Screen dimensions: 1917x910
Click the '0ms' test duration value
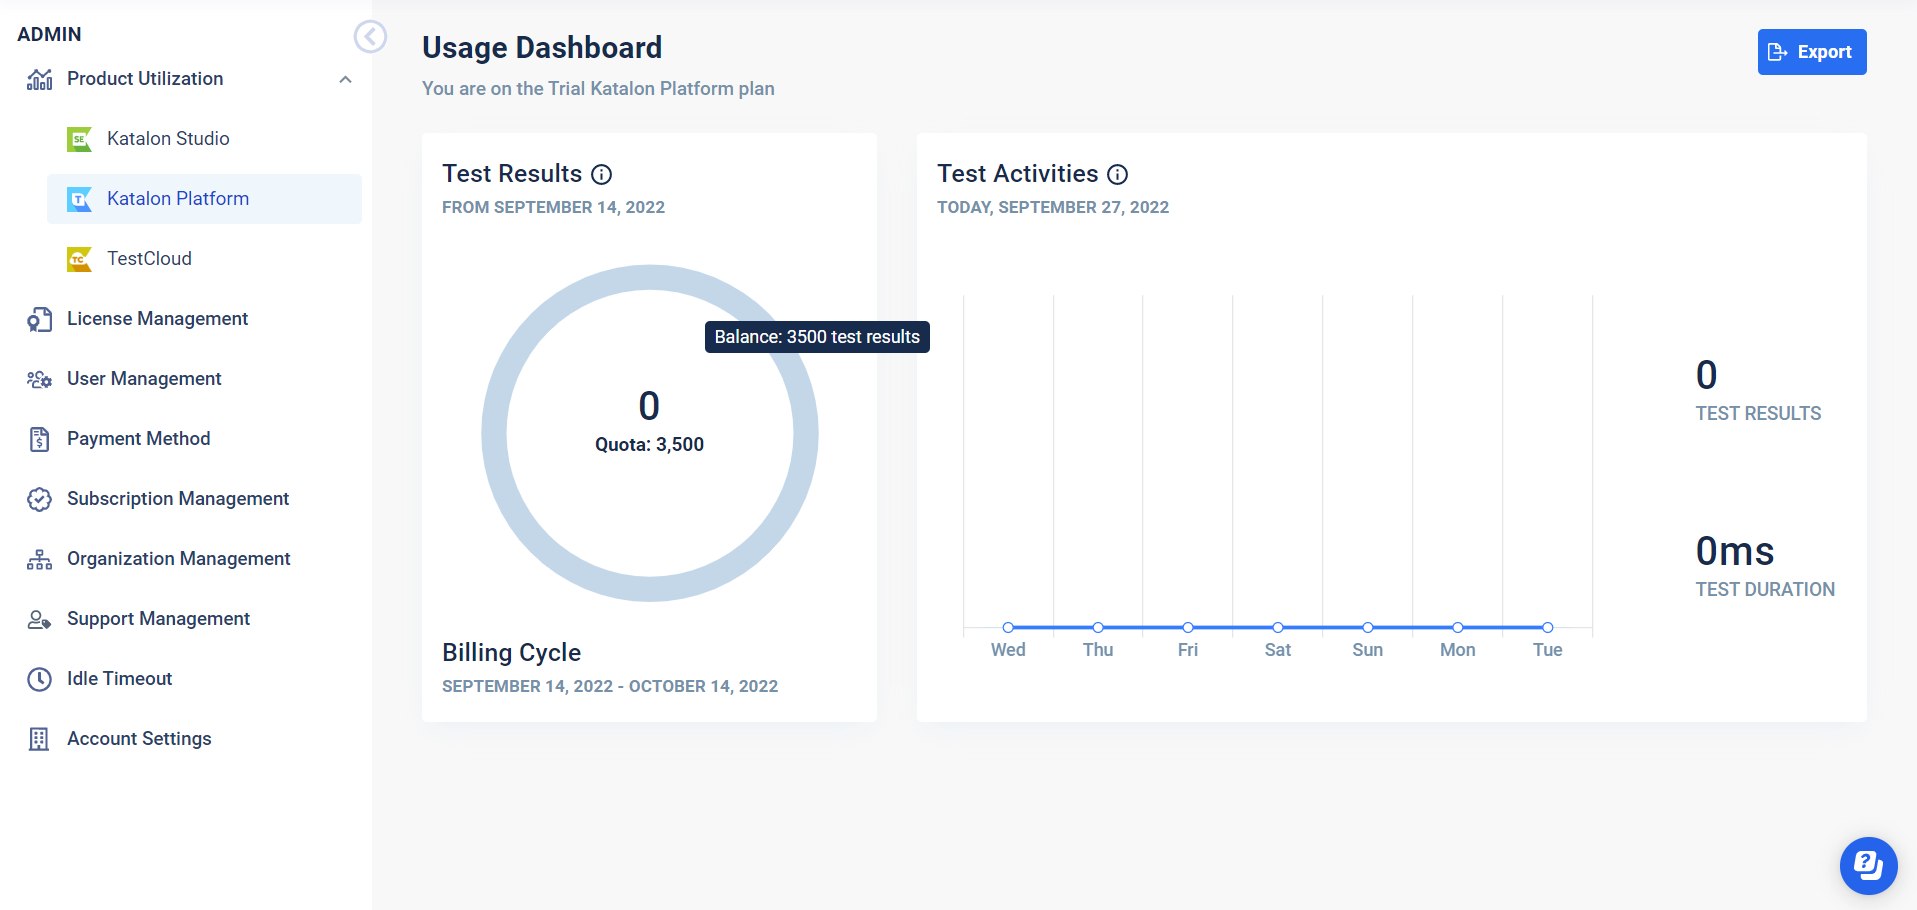(x=1735, y=551)
